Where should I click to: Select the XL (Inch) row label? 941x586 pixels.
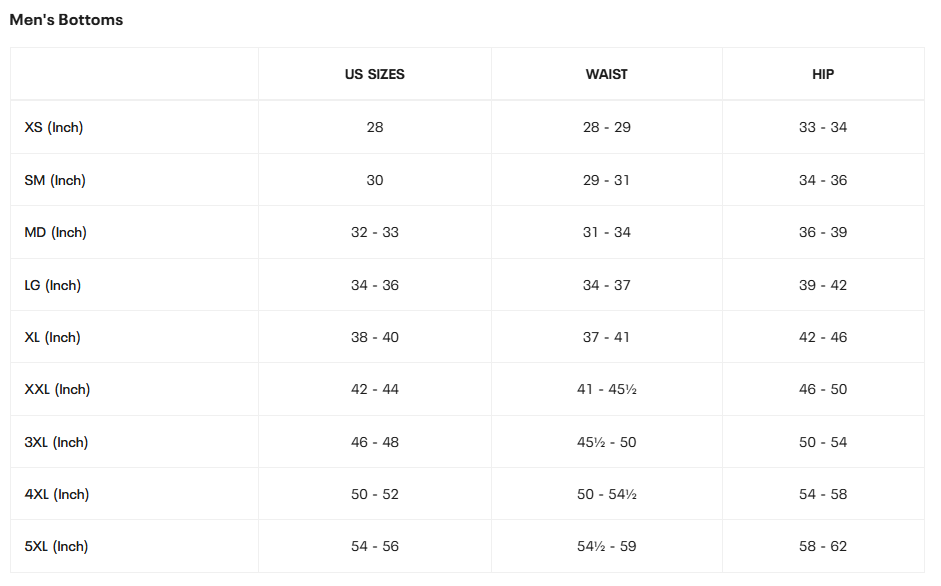tap(53, 338)
